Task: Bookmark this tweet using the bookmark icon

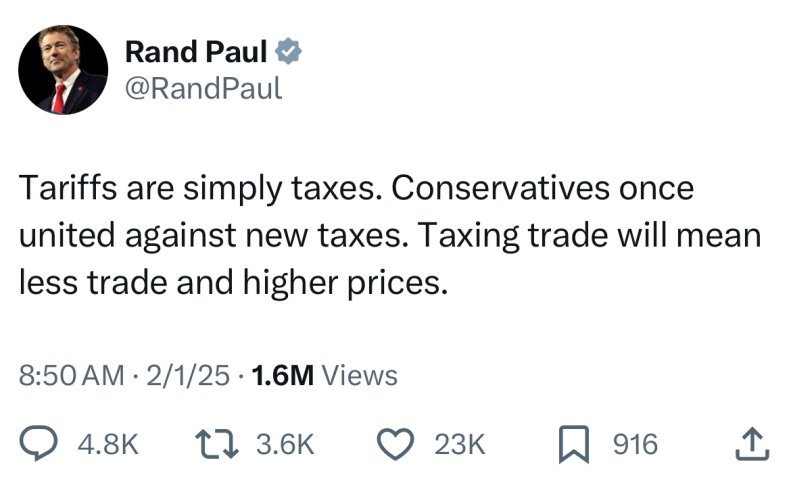Action: tap(574, 445)
